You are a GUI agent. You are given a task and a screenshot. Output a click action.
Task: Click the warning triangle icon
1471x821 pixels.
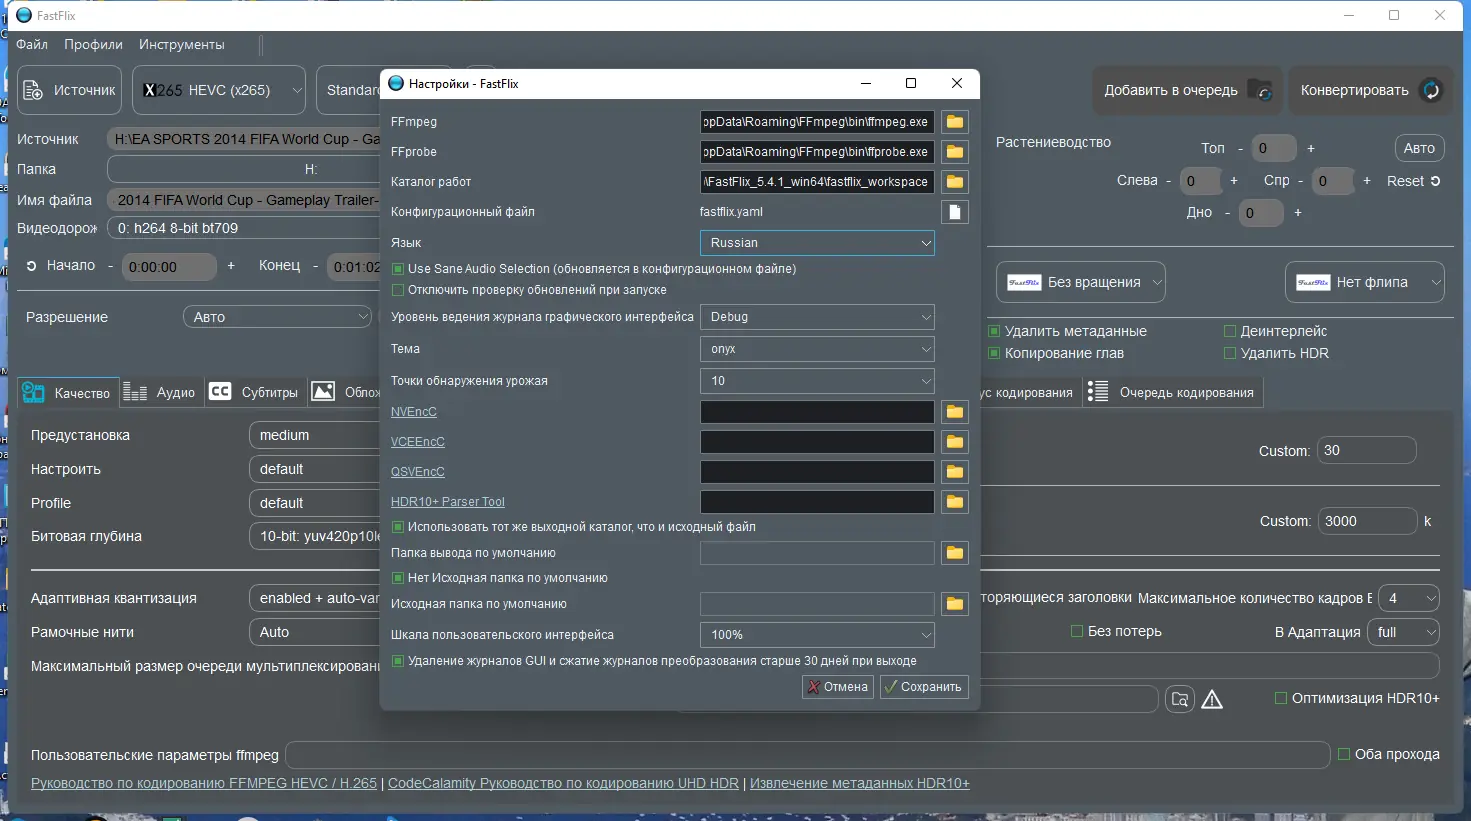1212,699
